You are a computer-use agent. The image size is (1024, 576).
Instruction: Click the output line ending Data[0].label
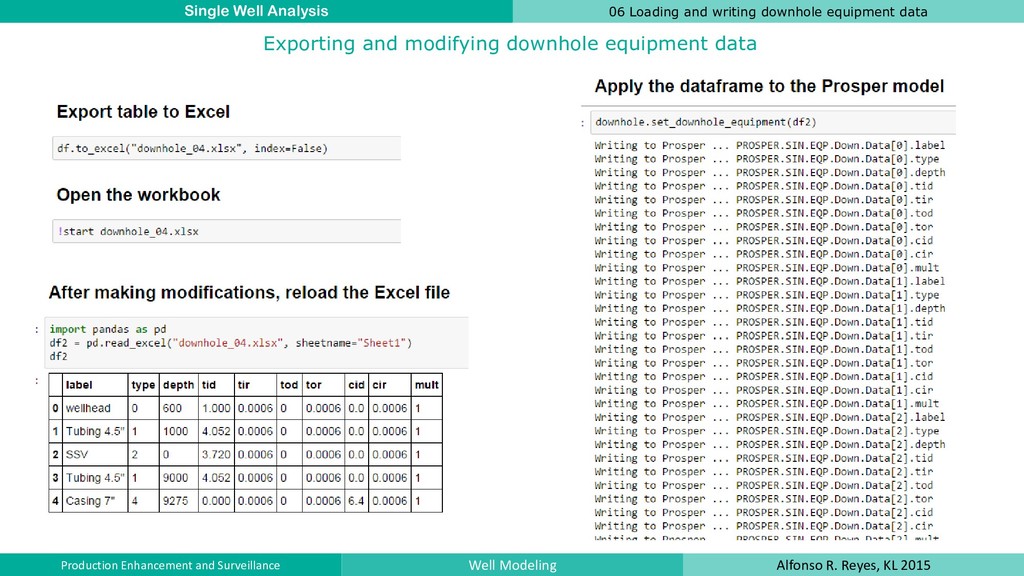pos(769,145)
